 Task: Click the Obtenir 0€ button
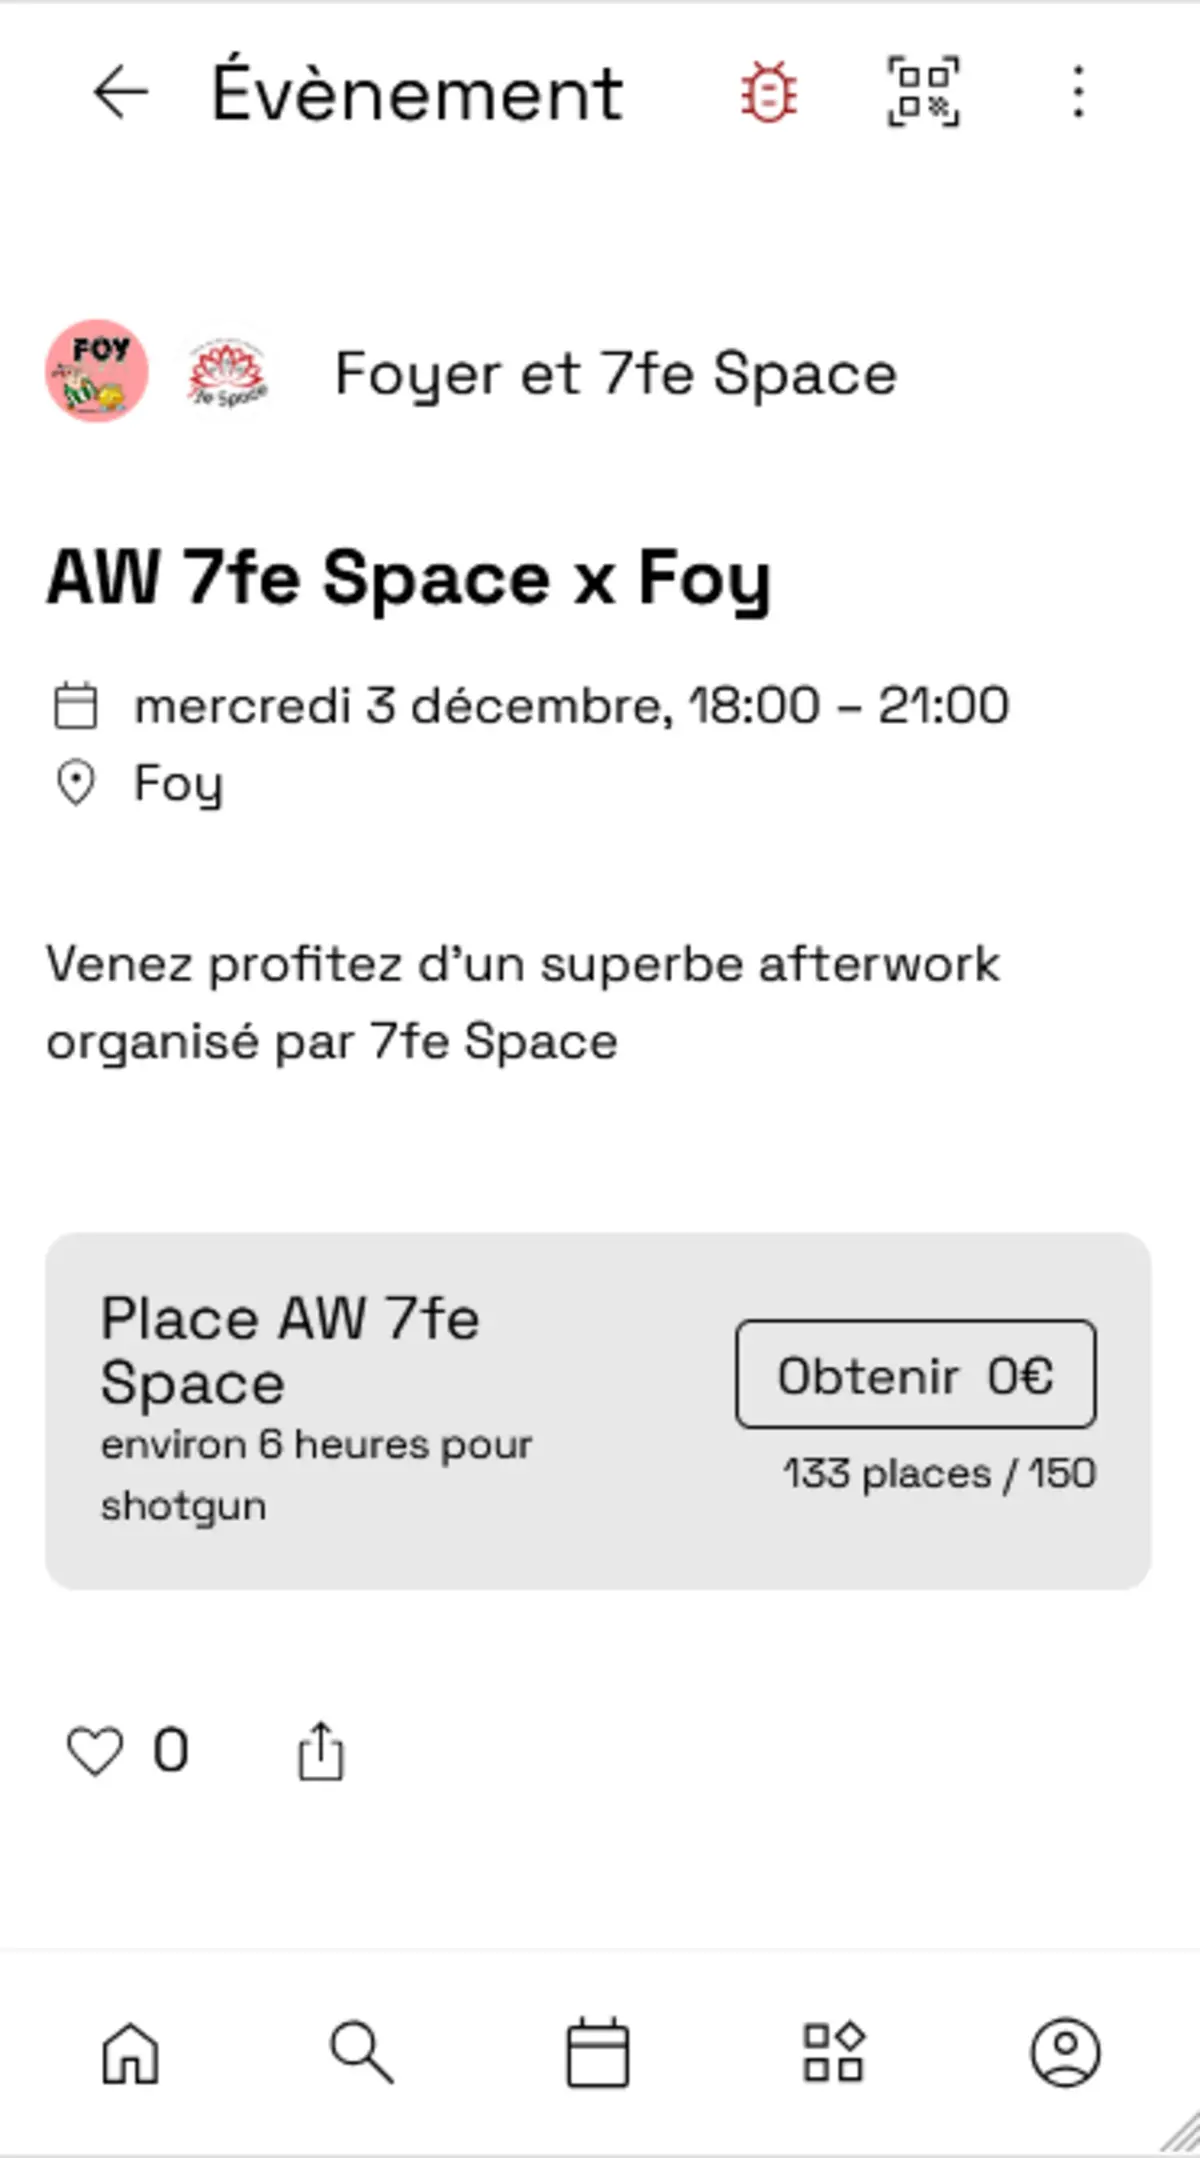coord(915,1374)
